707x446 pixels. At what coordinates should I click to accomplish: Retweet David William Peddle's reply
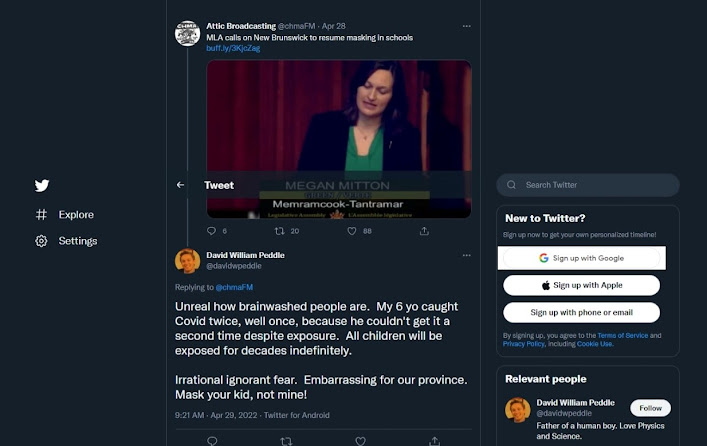[x=286, y=440]
